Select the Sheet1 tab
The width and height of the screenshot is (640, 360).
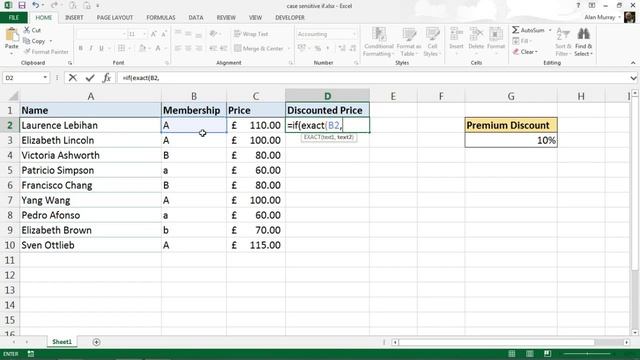click(x=62, y=342)
